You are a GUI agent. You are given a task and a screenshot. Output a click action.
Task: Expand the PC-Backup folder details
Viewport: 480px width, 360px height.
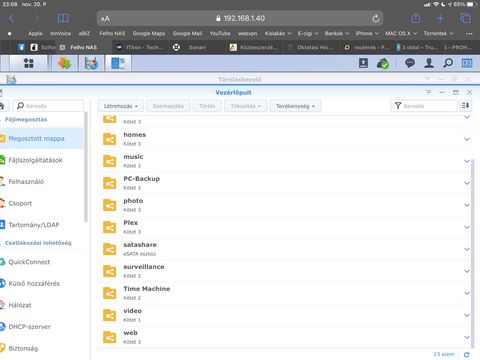tap(467, 183)
